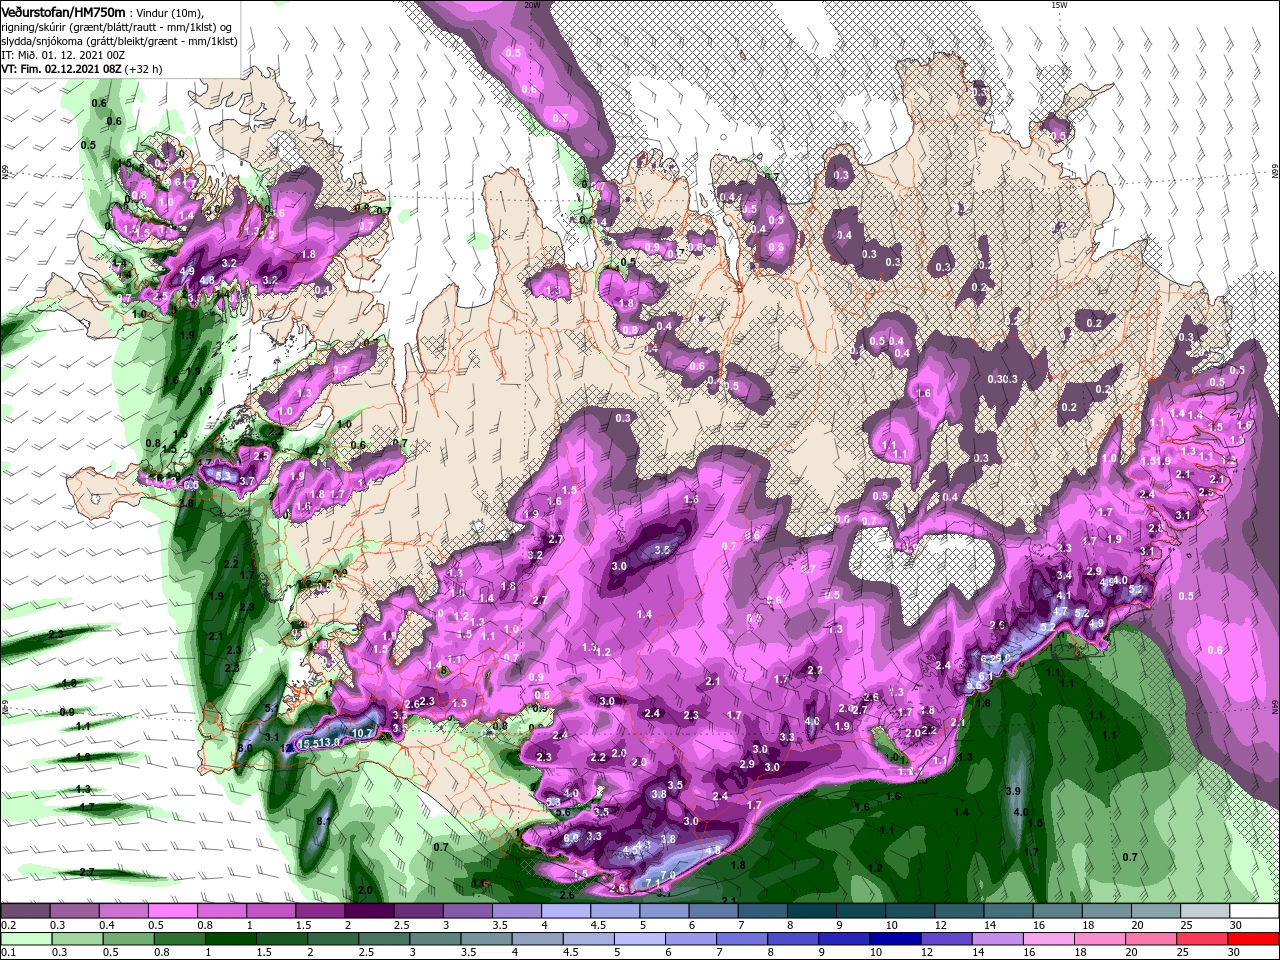Viewport: 1280px width, 960px height.
Task: Click the 8.1 rain value in green band
Action: 323,821
